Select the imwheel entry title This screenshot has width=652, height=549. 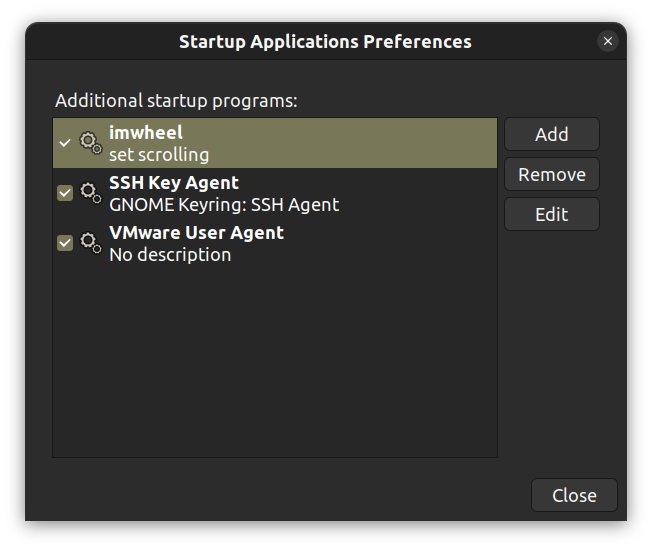[146, 133]
